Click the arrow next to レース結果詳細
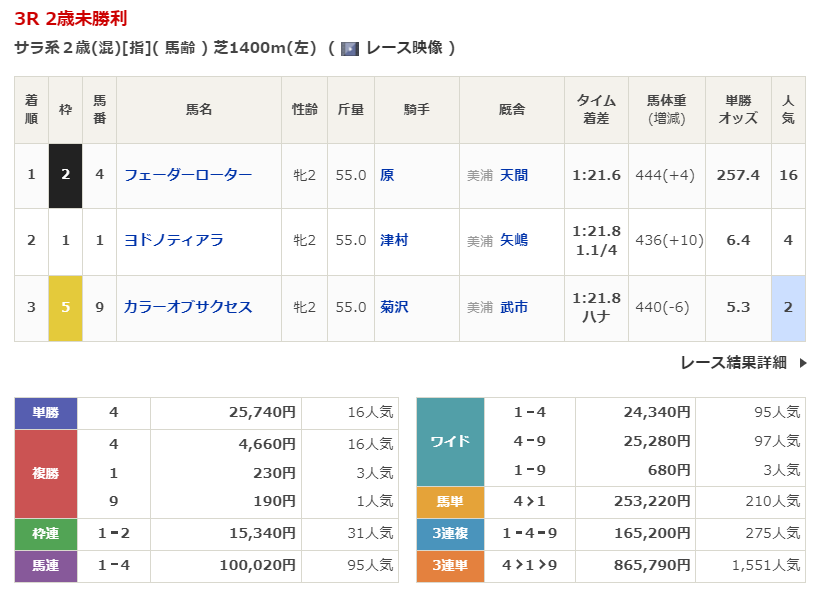Image resolution: width=818 pixels, height=591 pixels. click(x=802, y=362)
